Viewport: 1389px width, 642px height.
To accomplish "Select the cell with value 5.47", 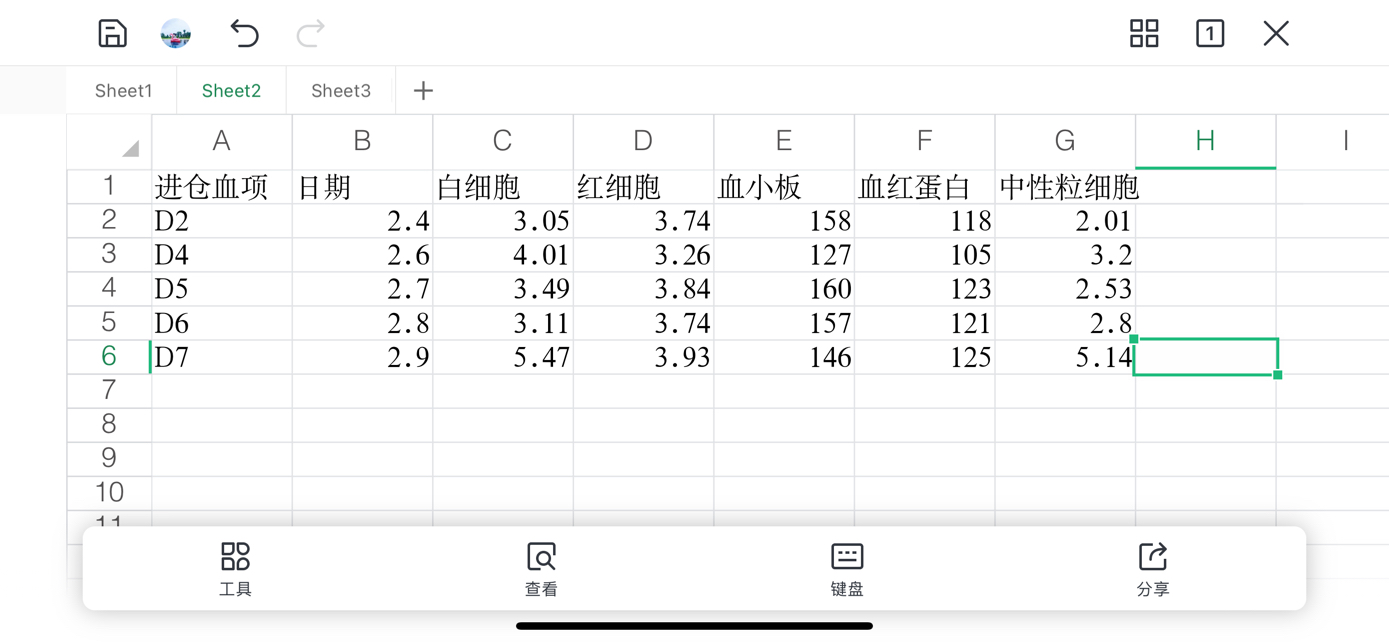I will (503, 357).
